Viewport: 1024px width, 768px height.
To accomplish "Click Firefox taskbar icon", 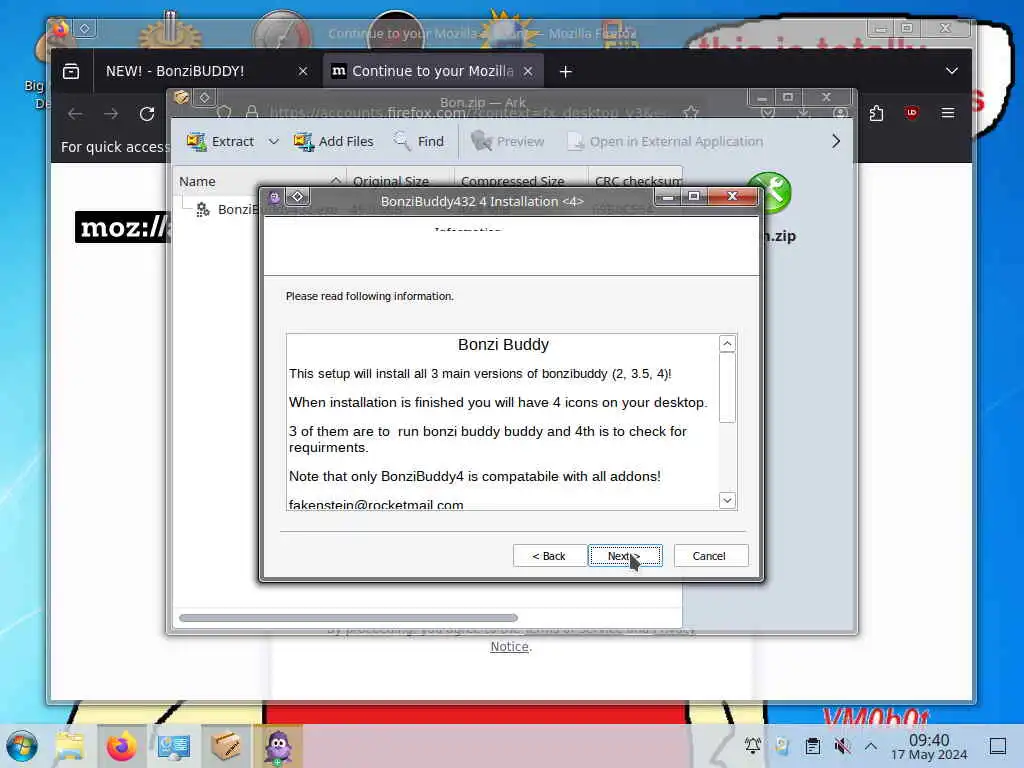I will click(x=121, y=746).
